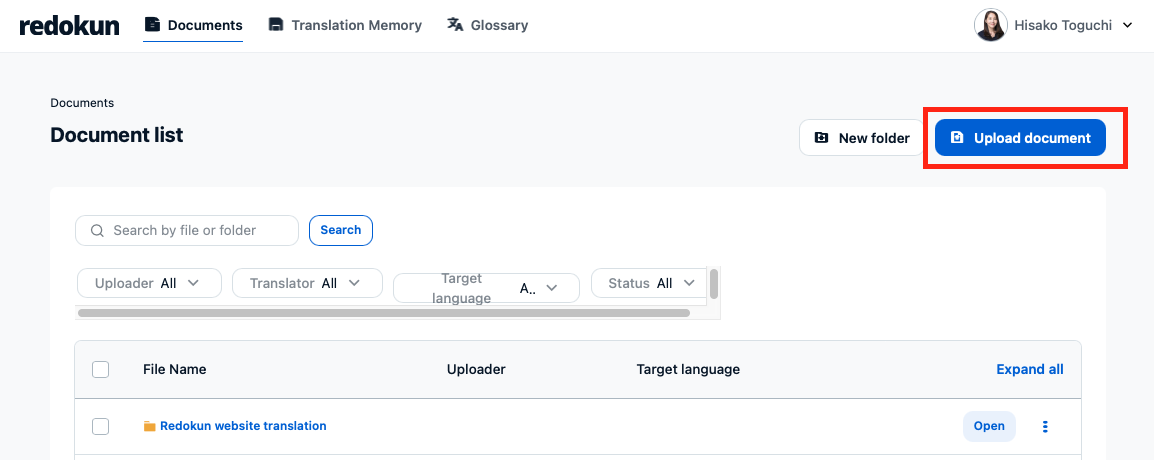Check the Redokun website translation row checkbox
The height and width of the screenshot is (460, 1154).
(101, 426)
